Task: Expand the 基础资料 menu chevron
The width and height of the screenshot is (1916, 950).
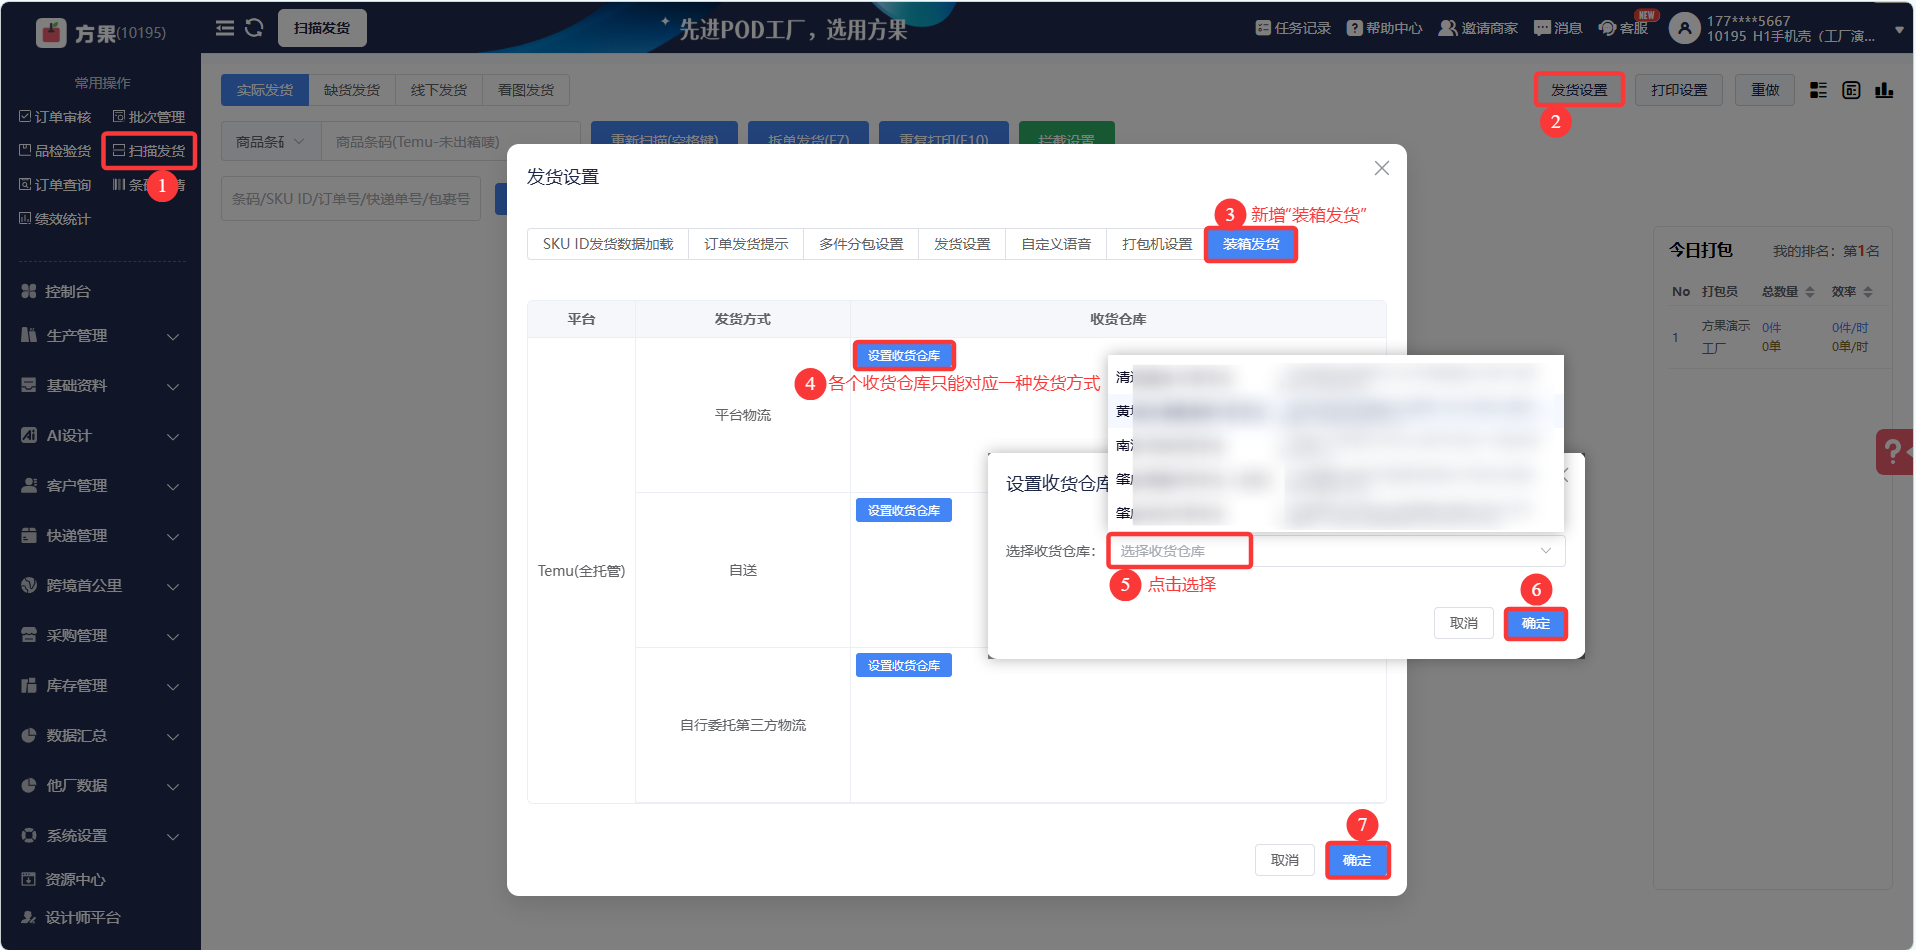Action: pyautogui.click(x=173, y=387)
